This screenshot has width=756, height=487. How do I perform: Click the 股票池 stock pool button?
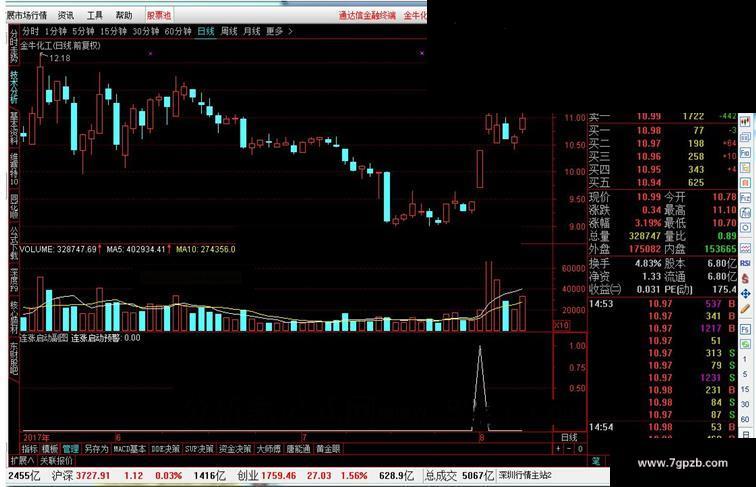click(159, 15)
